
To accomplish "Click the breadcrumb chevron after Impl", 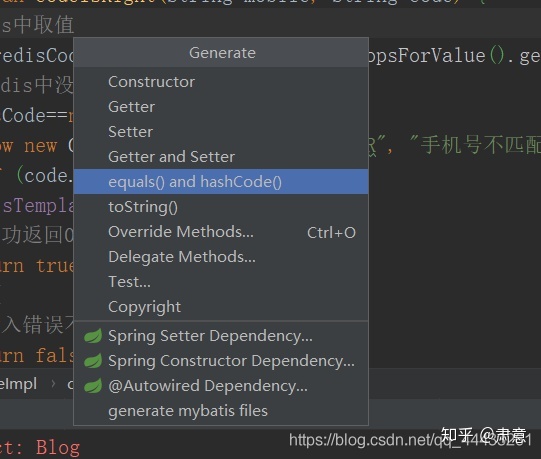I will coord(53,384).
